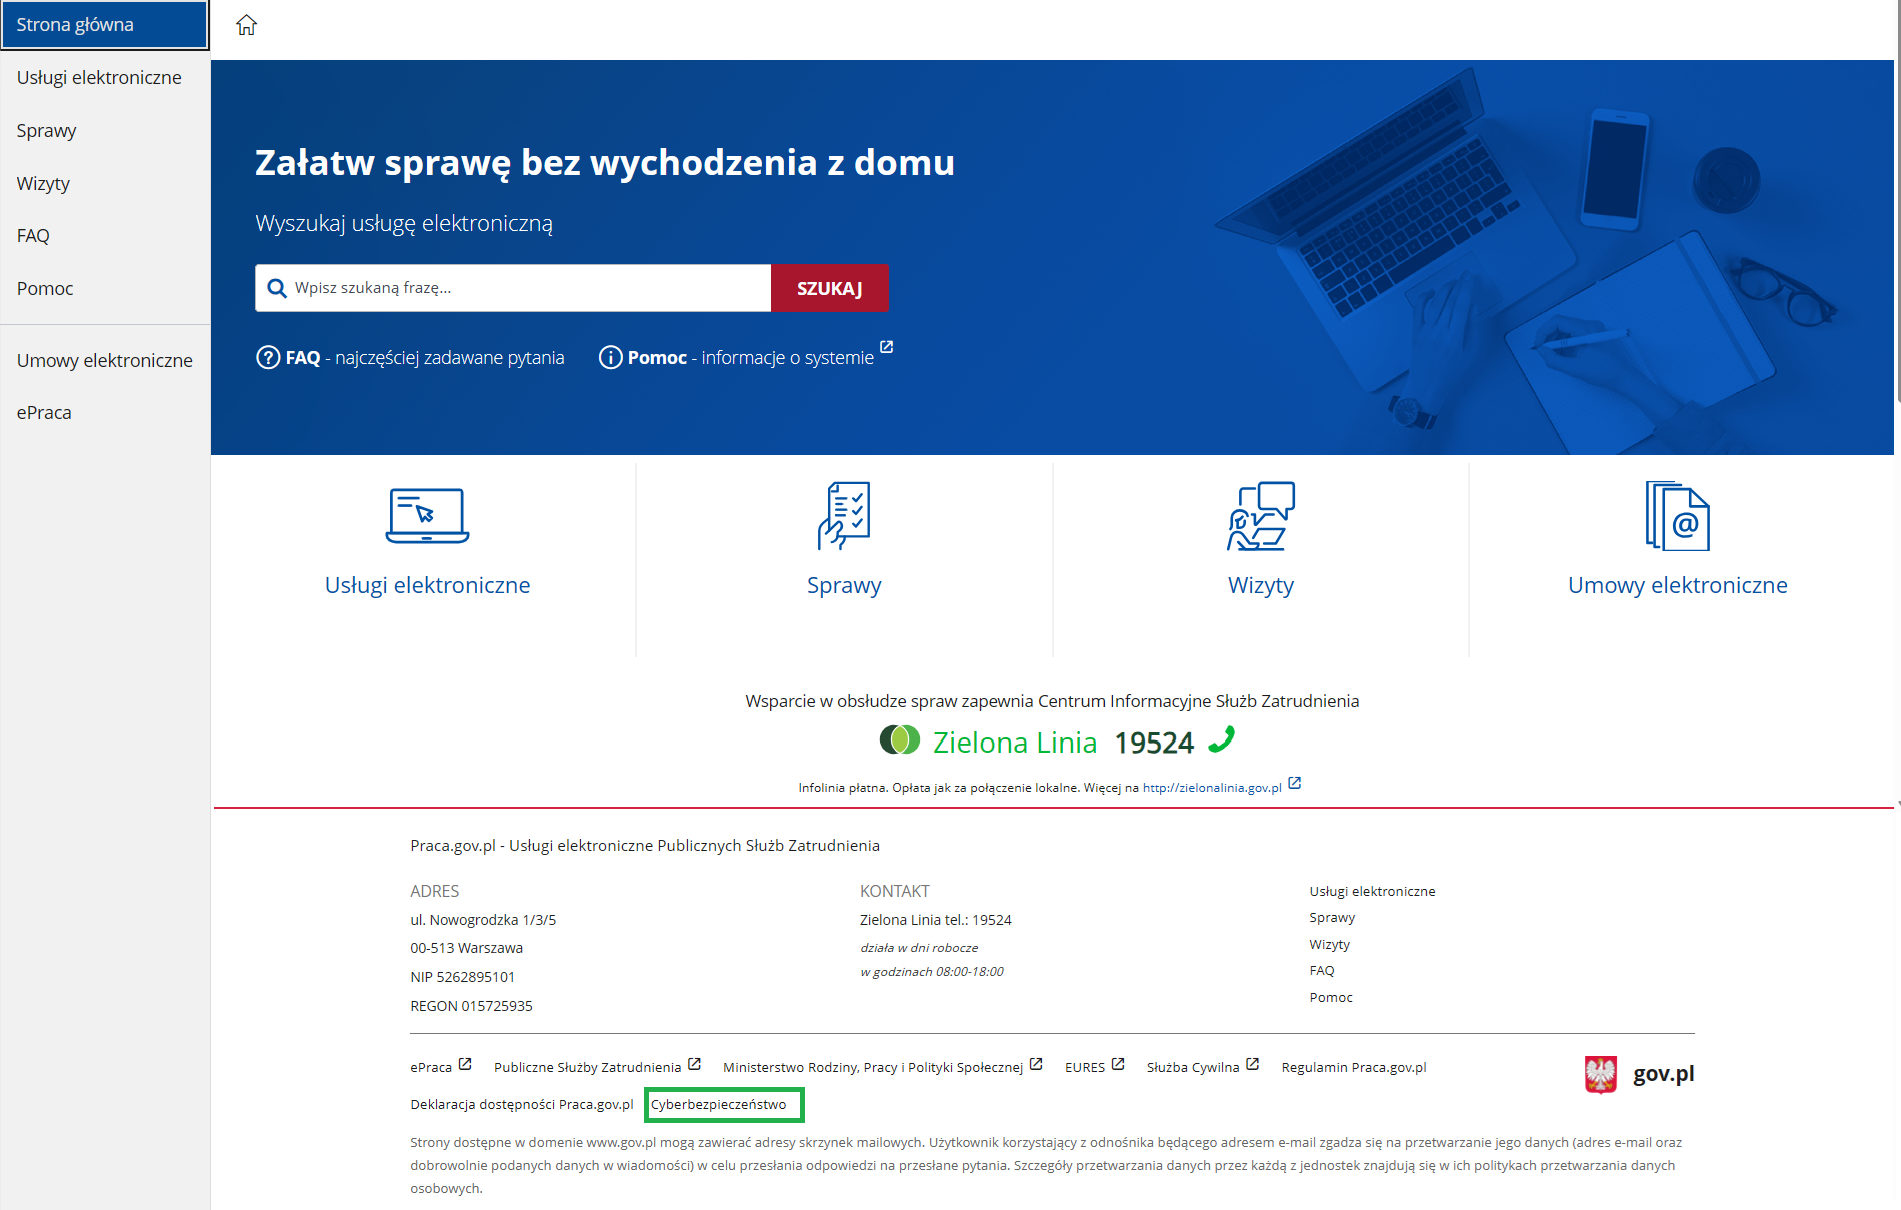Click the home breadcrumb icon
The image size is (1901, 1210).
pos(246,25)
